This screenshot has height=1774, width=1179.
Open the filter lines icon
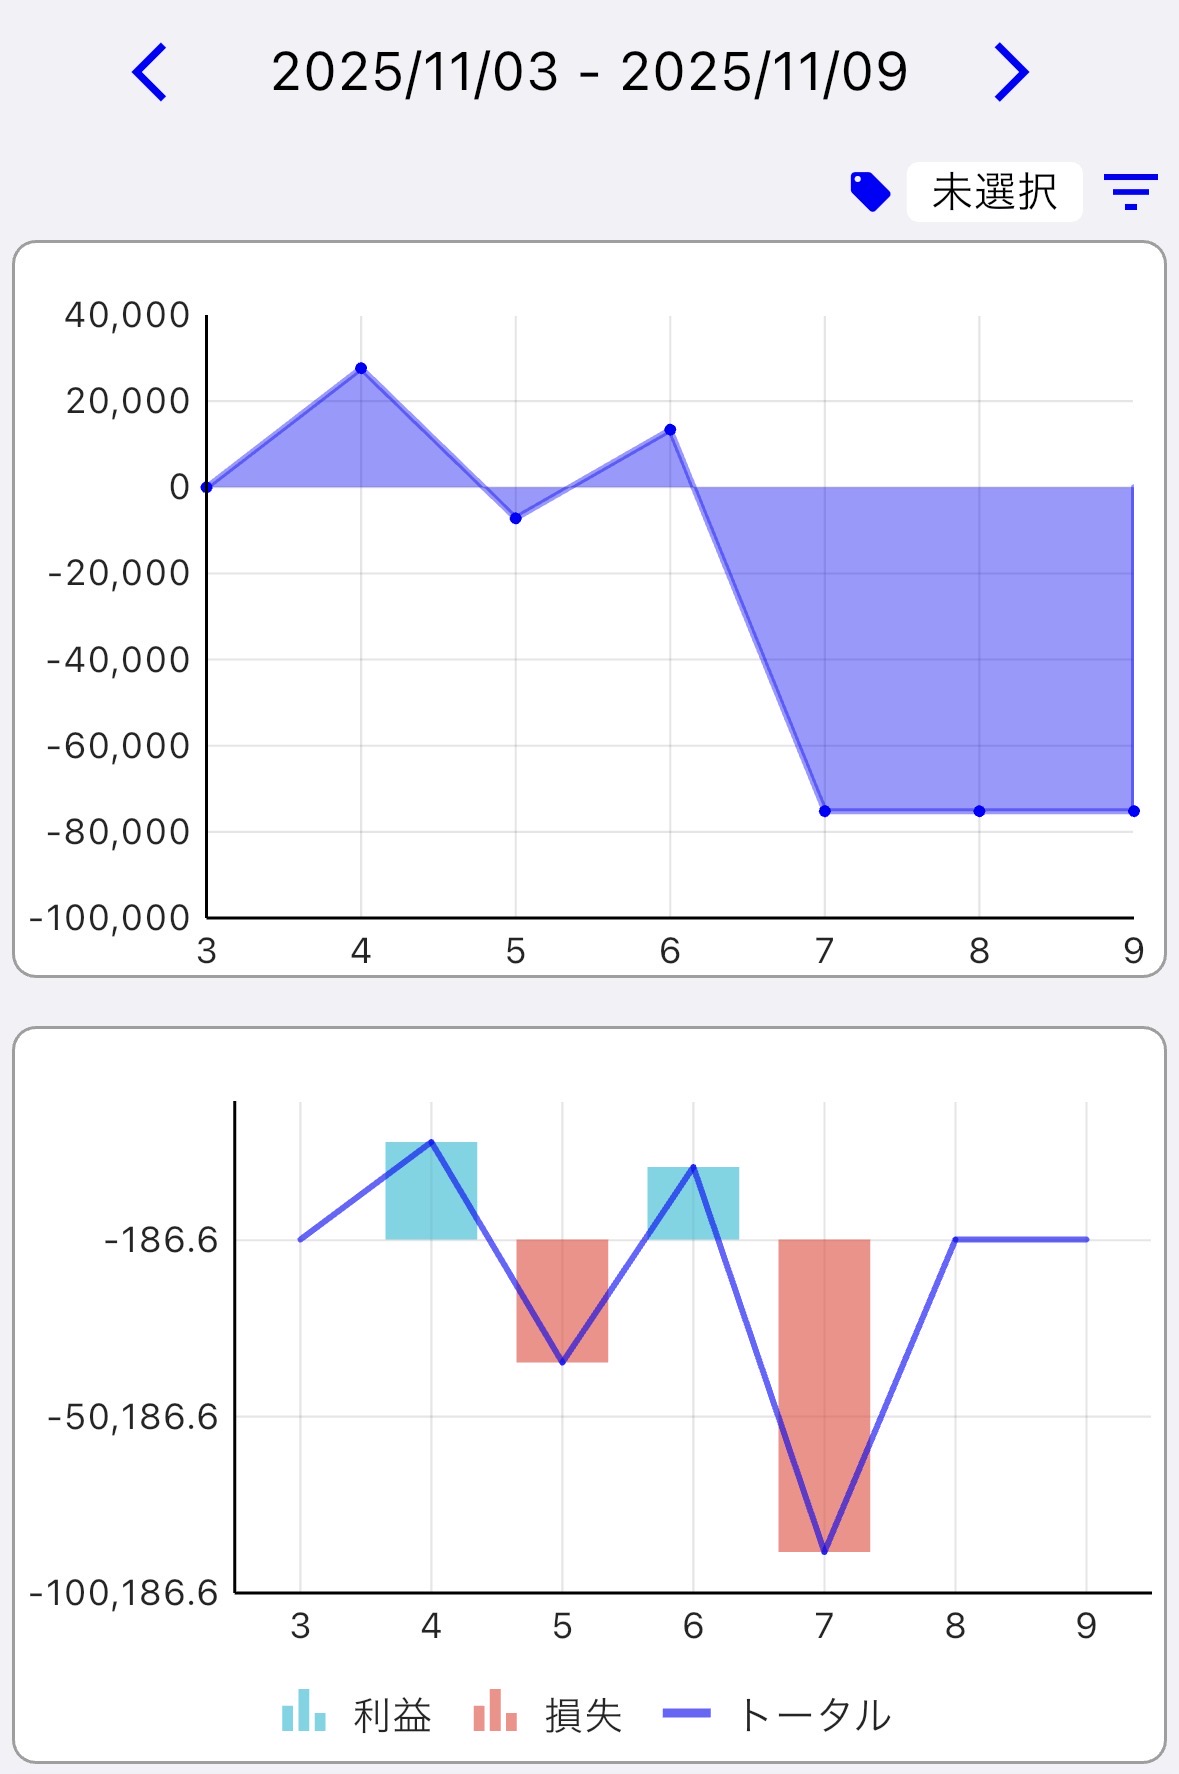click(1130, 191)
